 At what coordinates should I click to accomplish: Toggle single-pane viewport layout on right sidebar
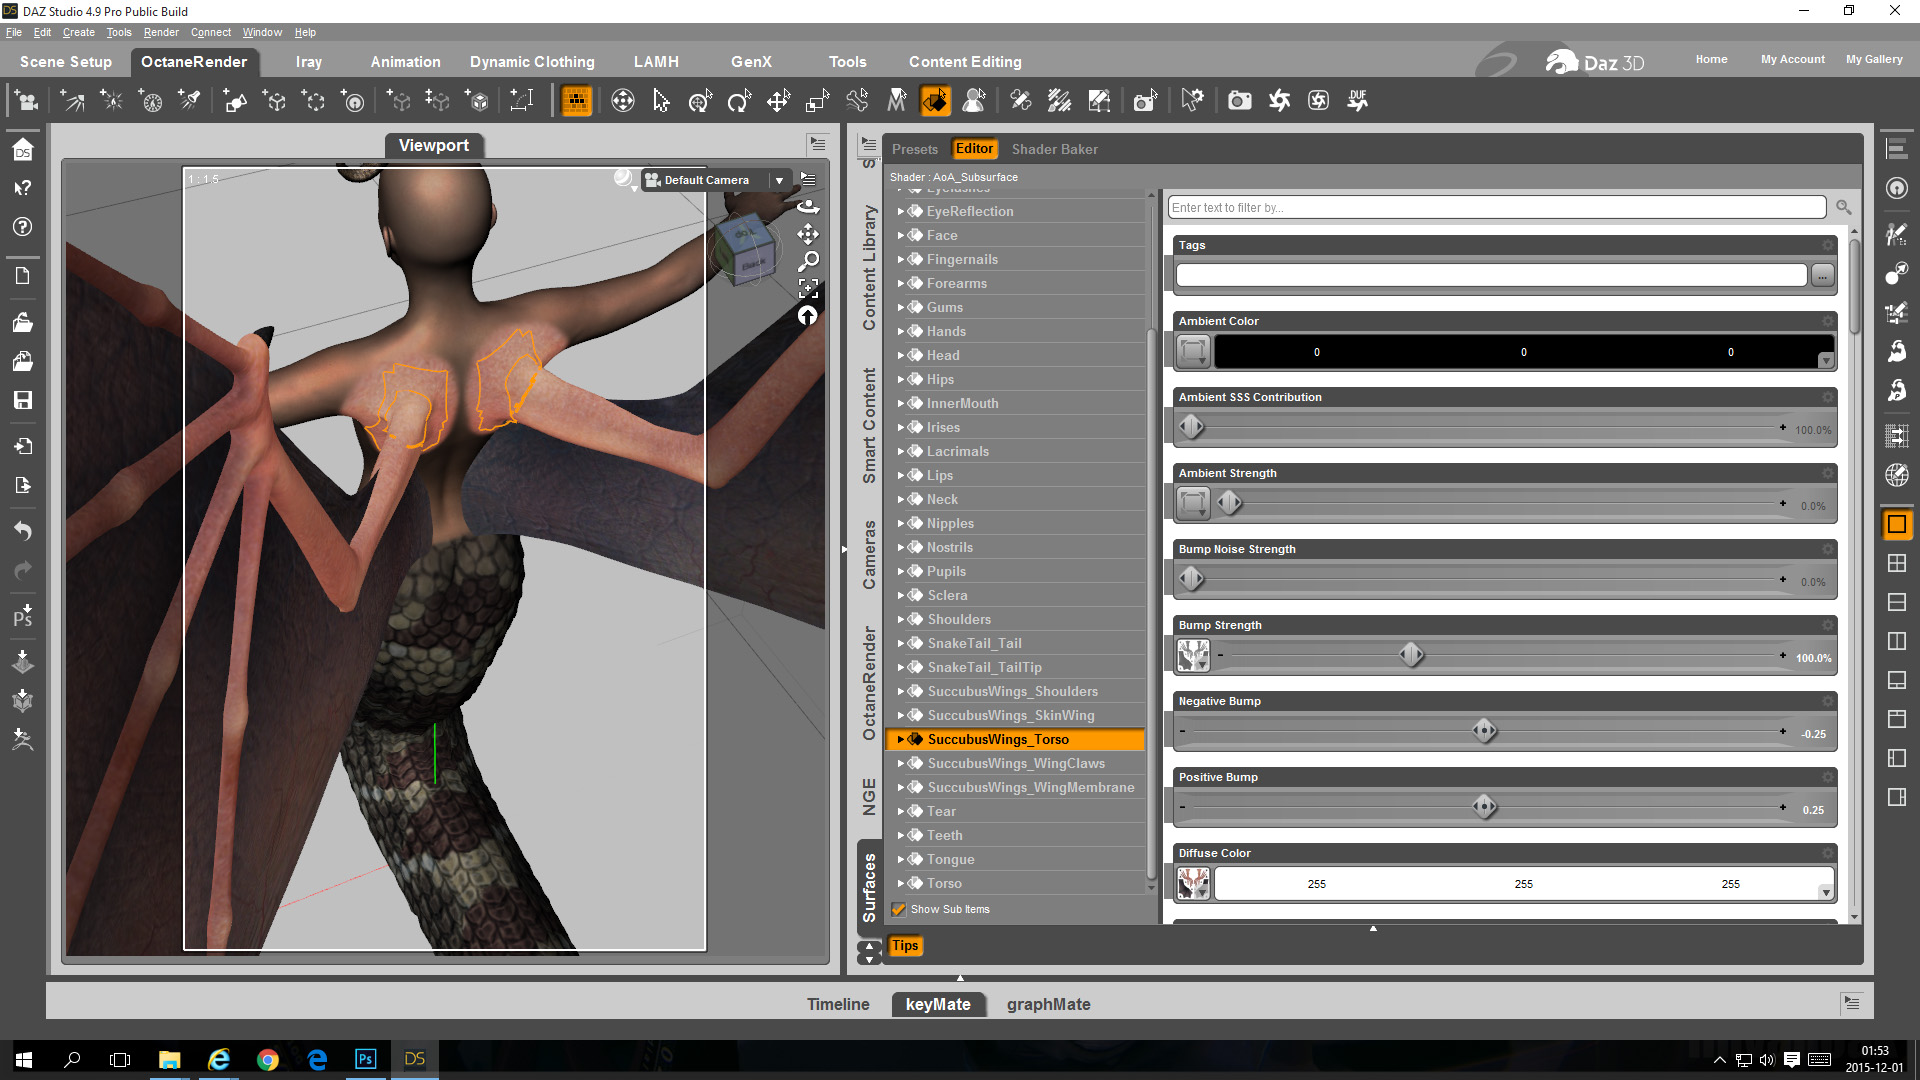(1896, 524)
